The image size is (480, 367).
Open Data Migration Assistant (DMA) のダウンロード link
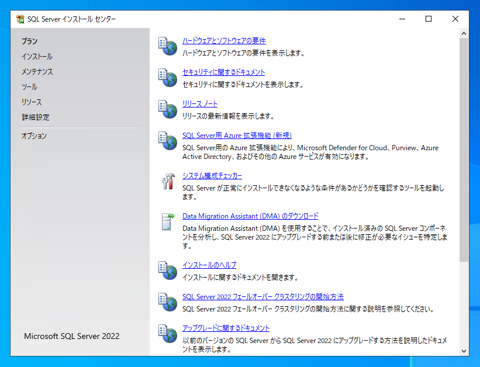click(250, 216)
